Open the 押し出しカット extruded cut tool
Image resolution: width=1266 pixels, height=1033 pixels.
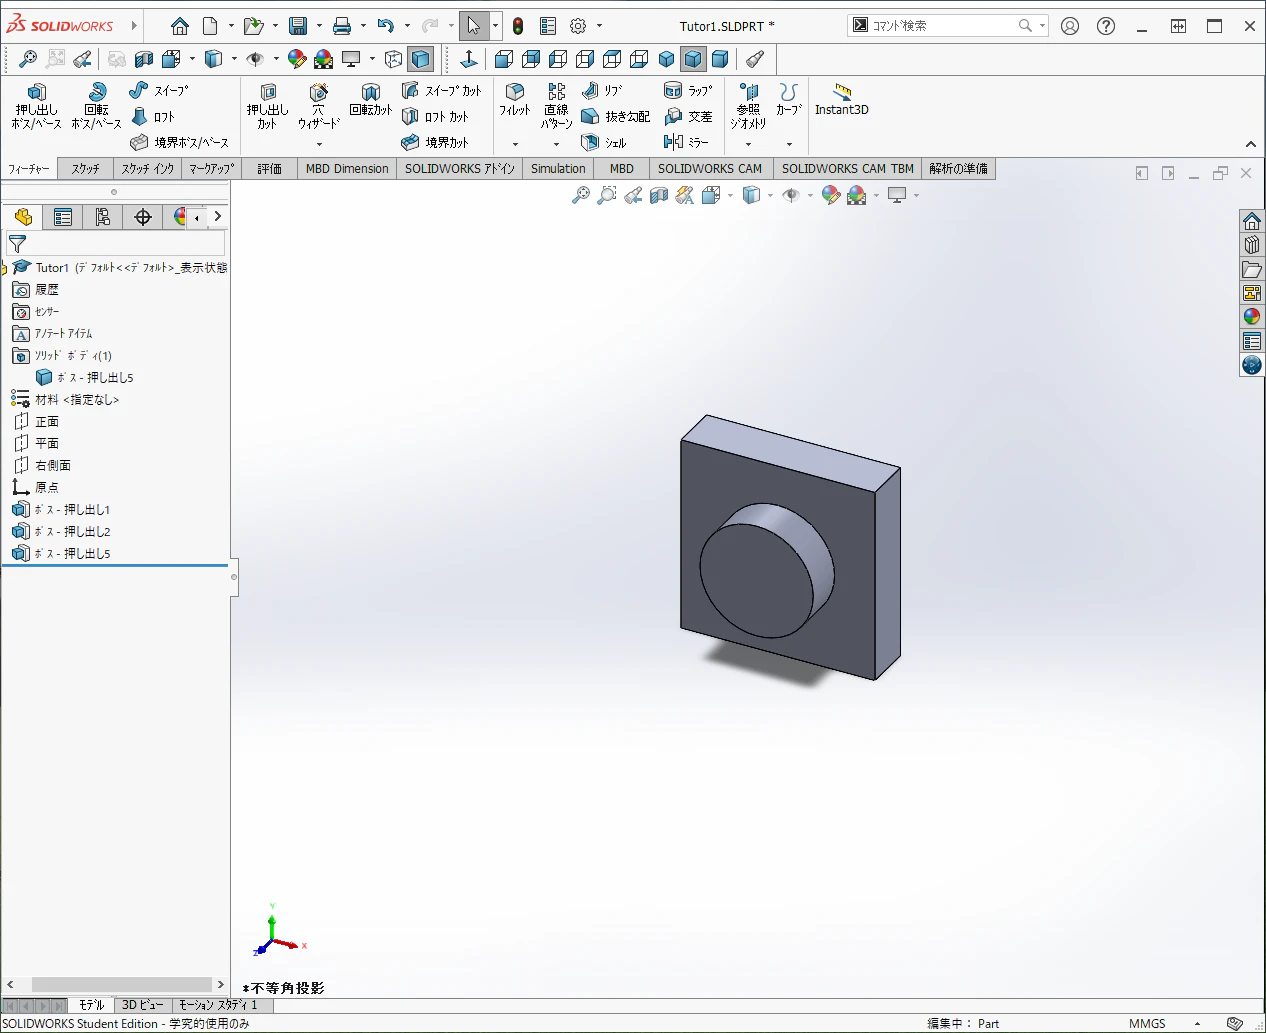click(267, 107)
